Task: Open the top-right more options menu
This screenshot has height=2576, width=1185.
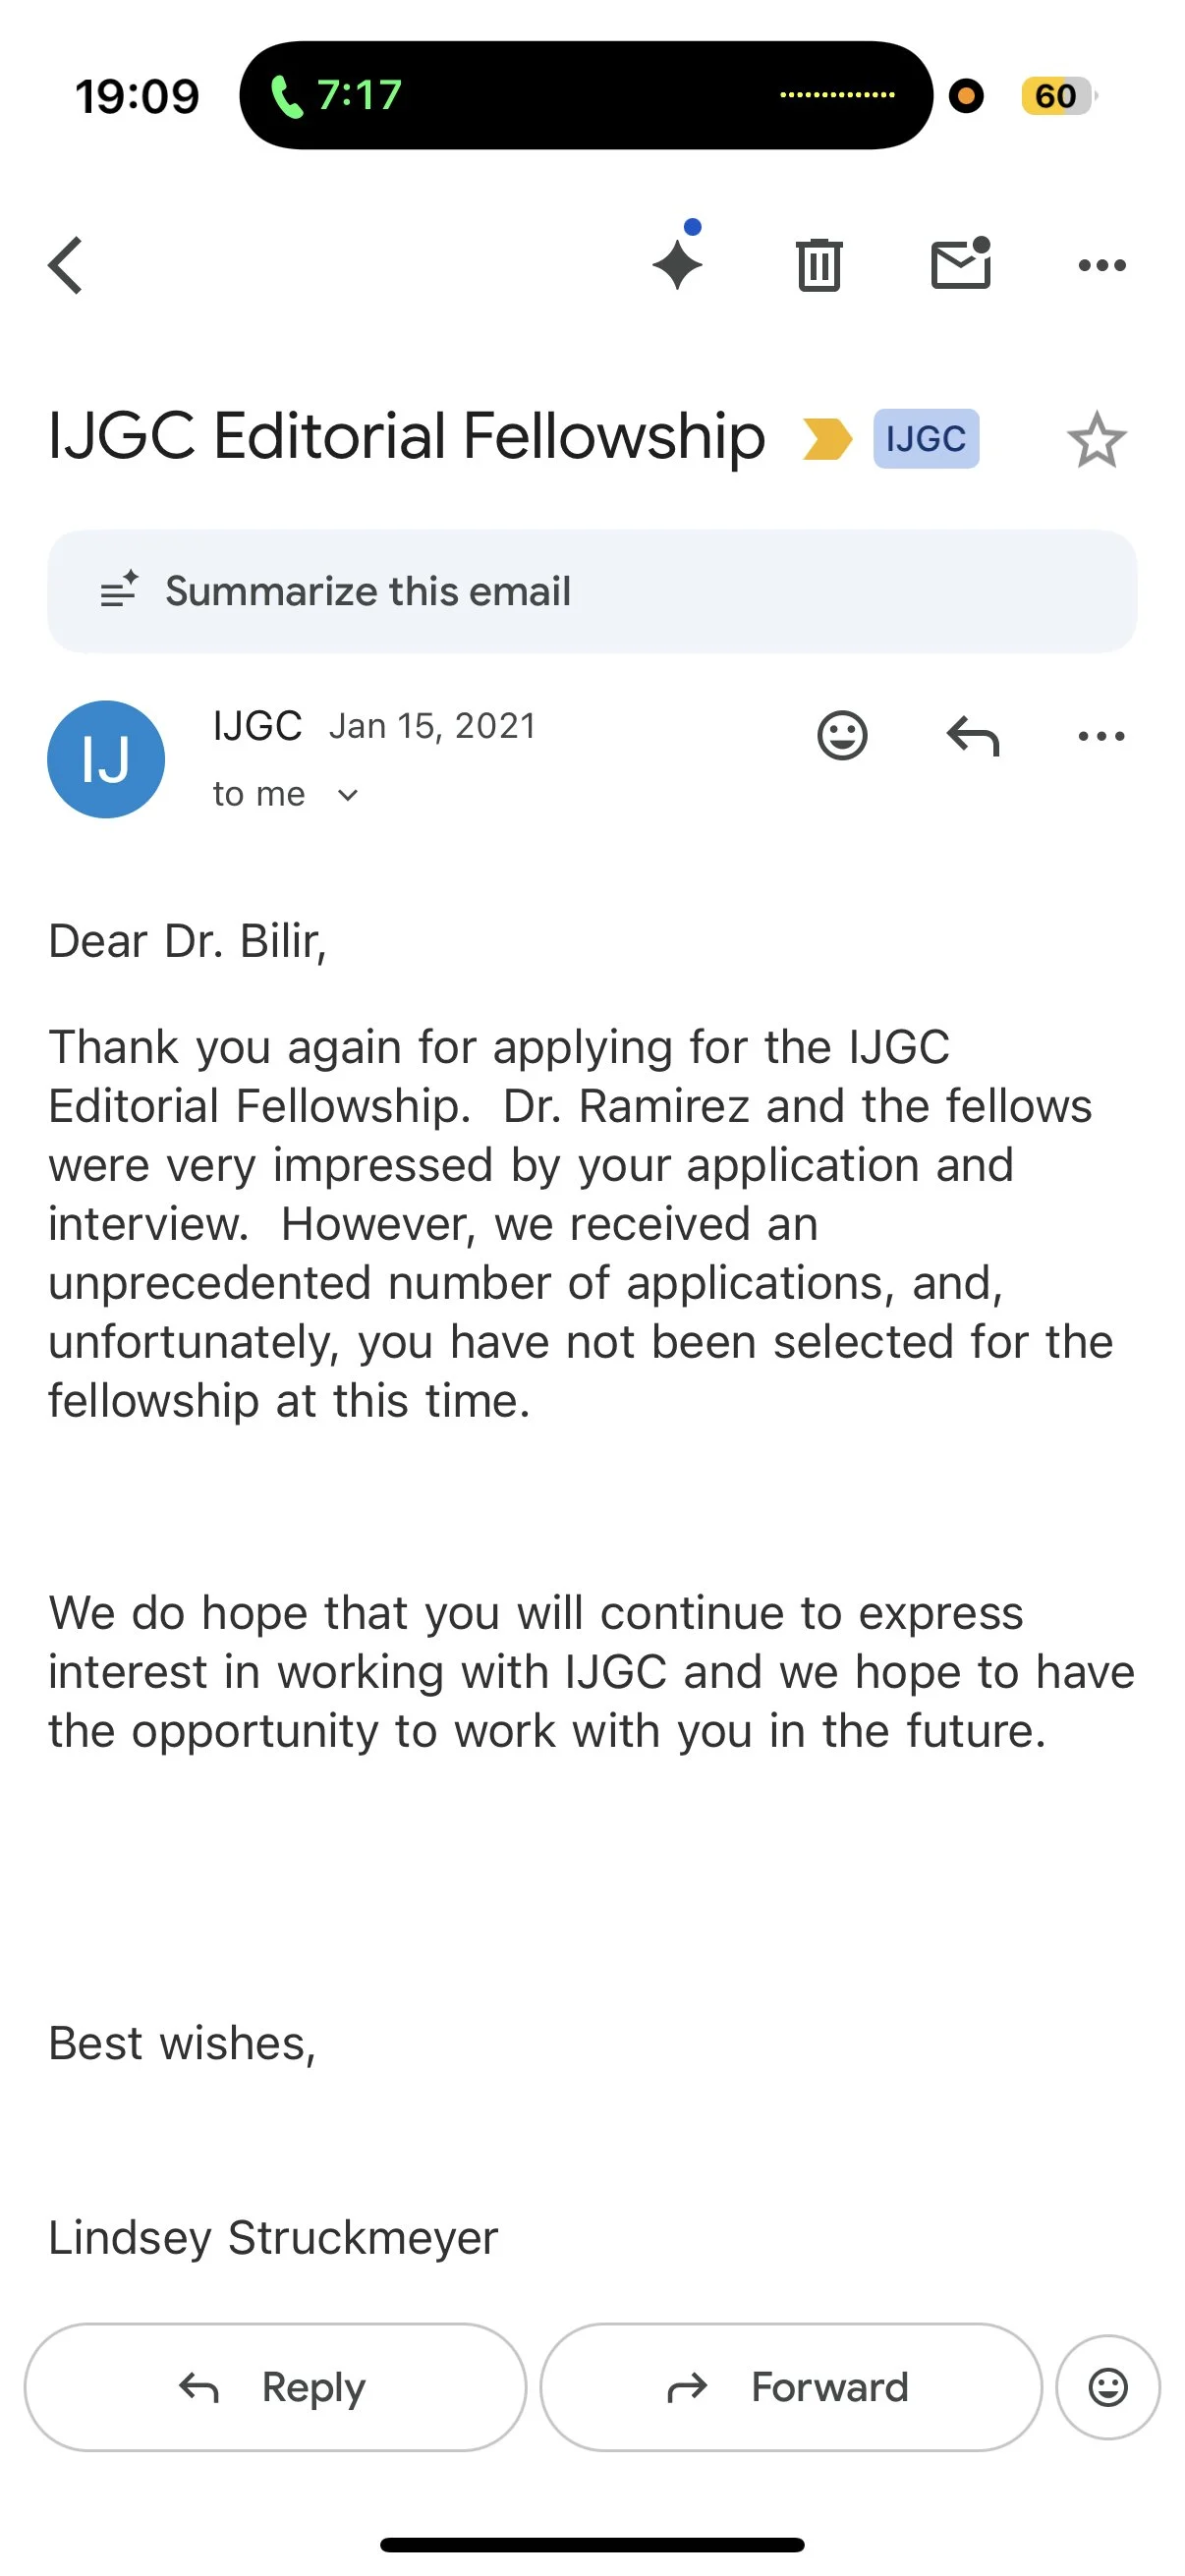Action: [x=1101, y=265]
